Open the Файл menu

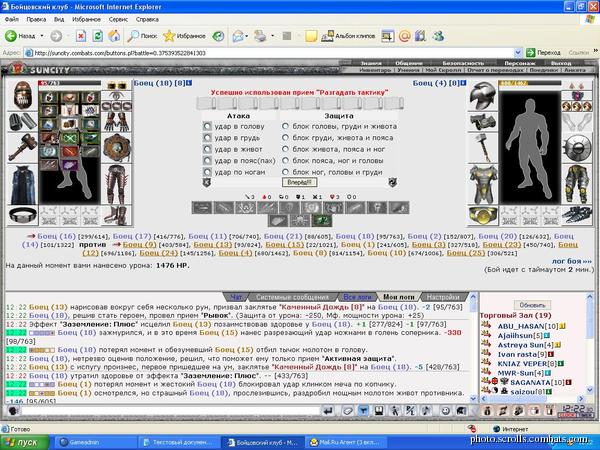pyautogui.click(x=12, y=19)
